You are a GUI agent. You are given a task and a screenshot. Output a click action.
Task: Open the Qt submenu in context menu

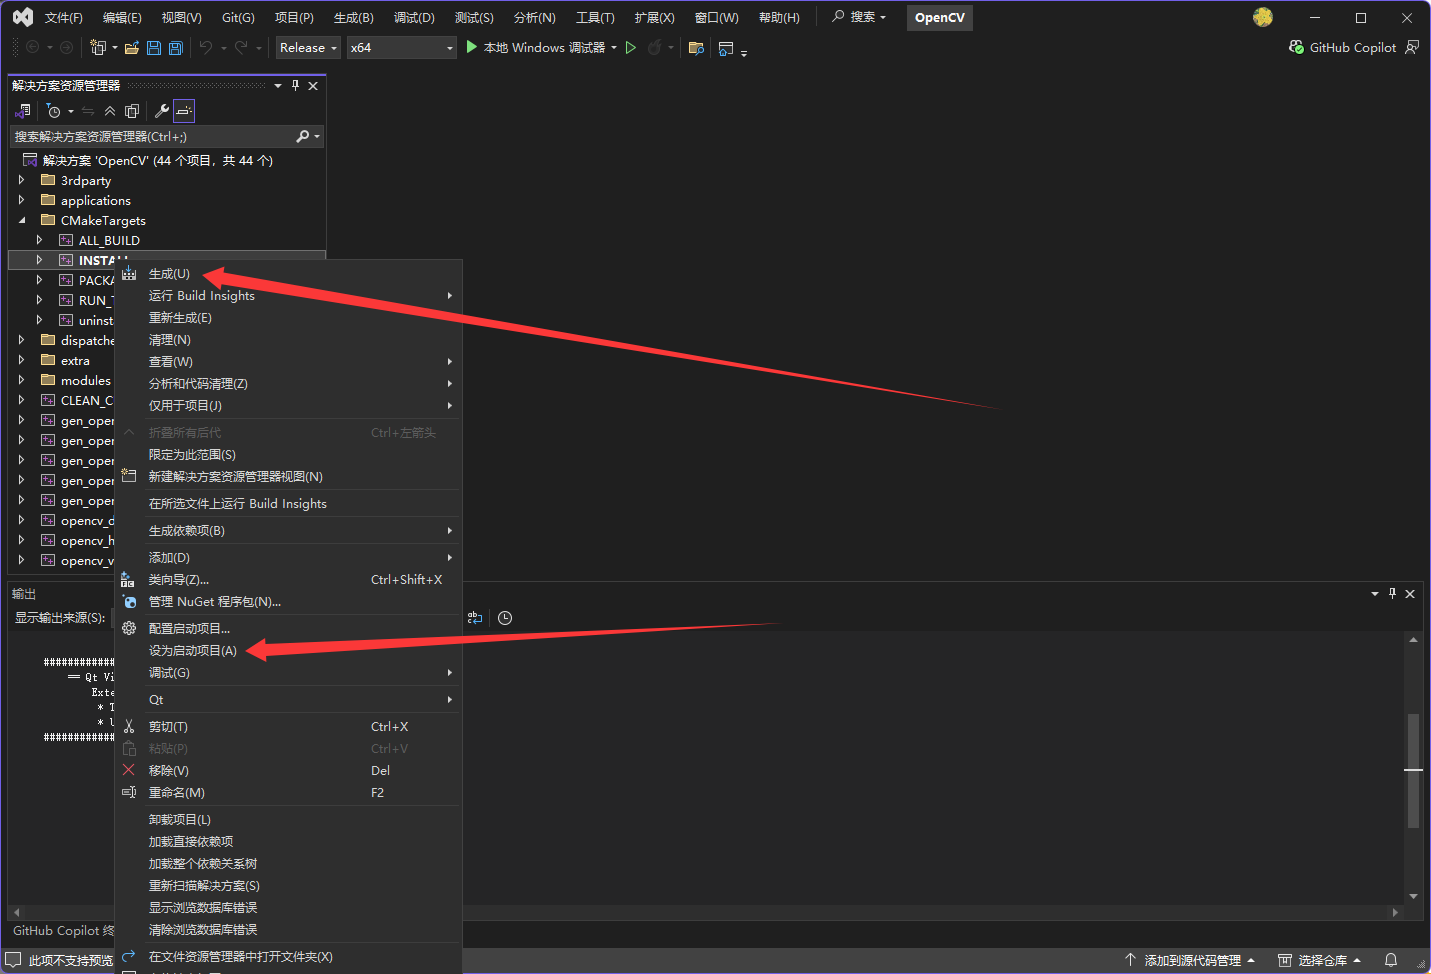288,700
